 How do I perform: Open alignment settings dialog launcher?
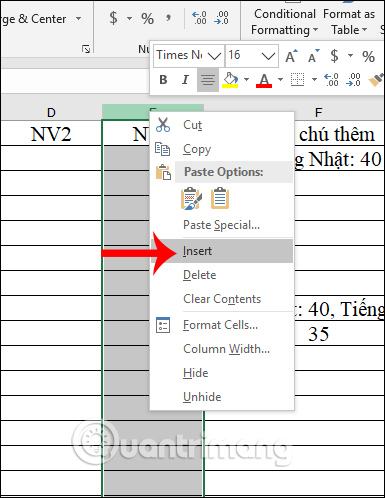coord(86,49)
